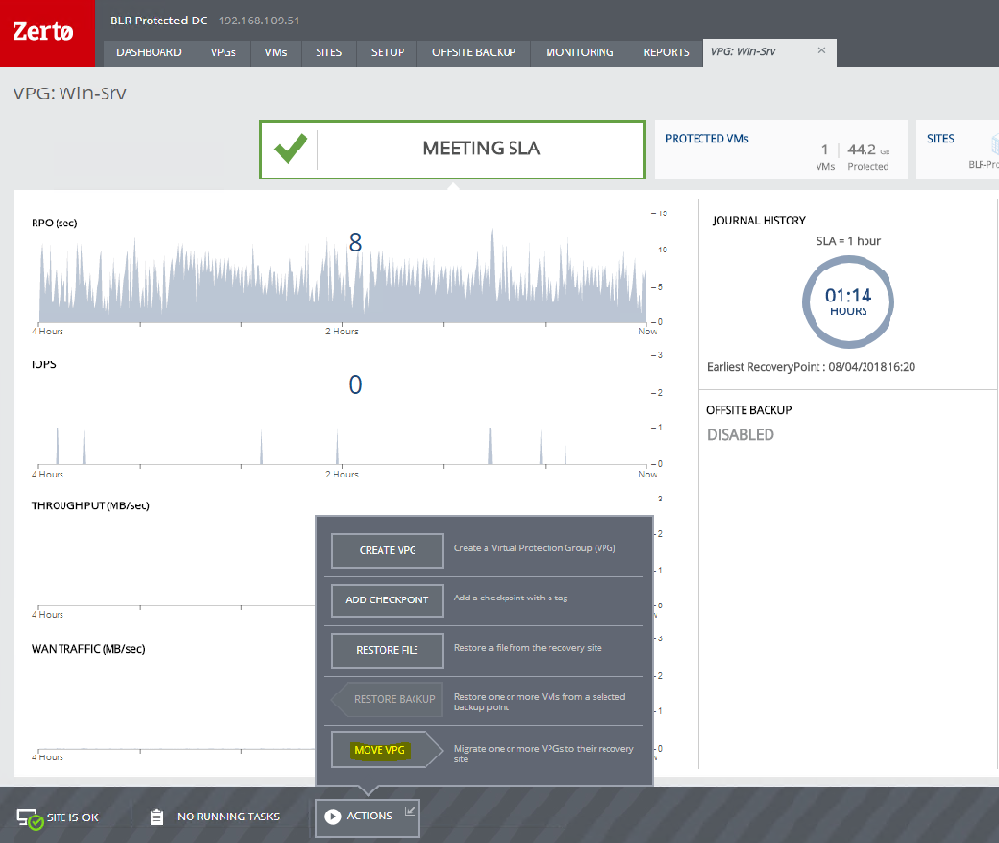
Task: Select the Reports tab
Action: coord(666,52)
